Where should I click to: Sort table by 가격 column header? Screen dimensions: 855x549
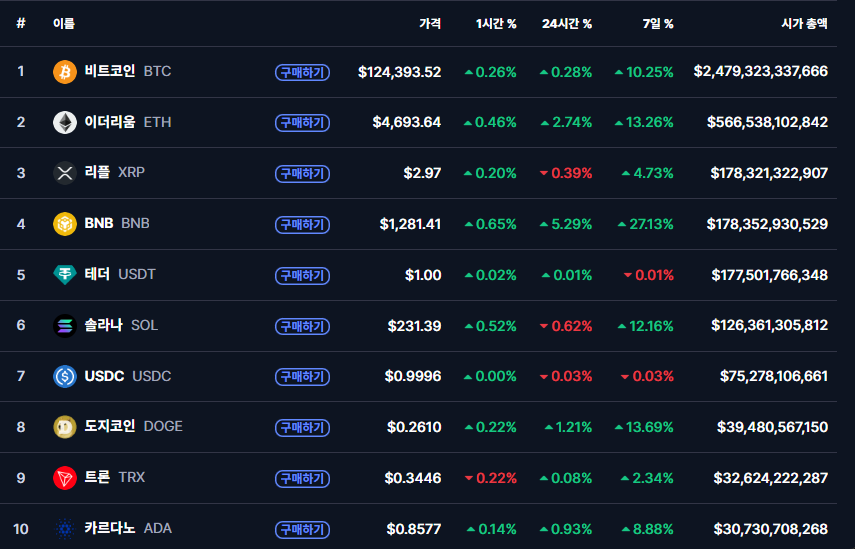coord(430,23)
